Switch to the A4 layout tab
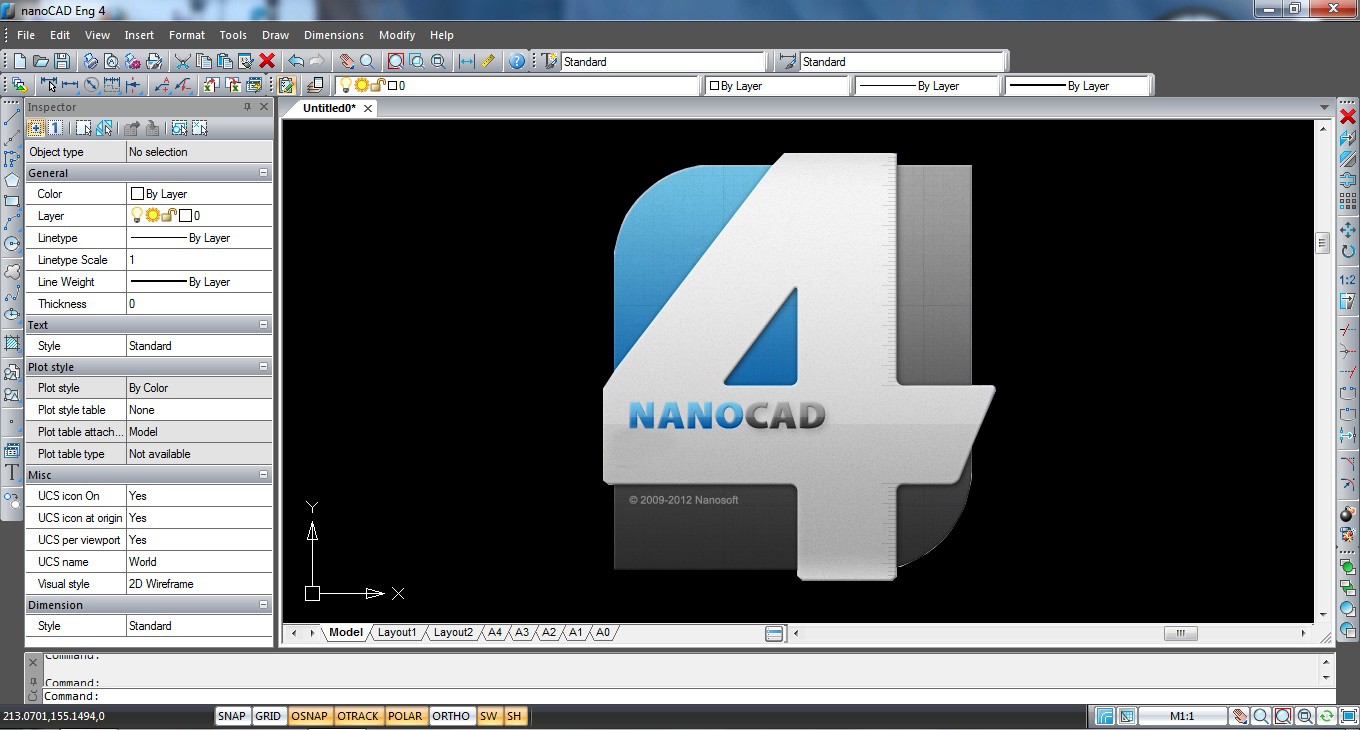This screenshot has width=1360, height=730. click(x=495, y=632)
